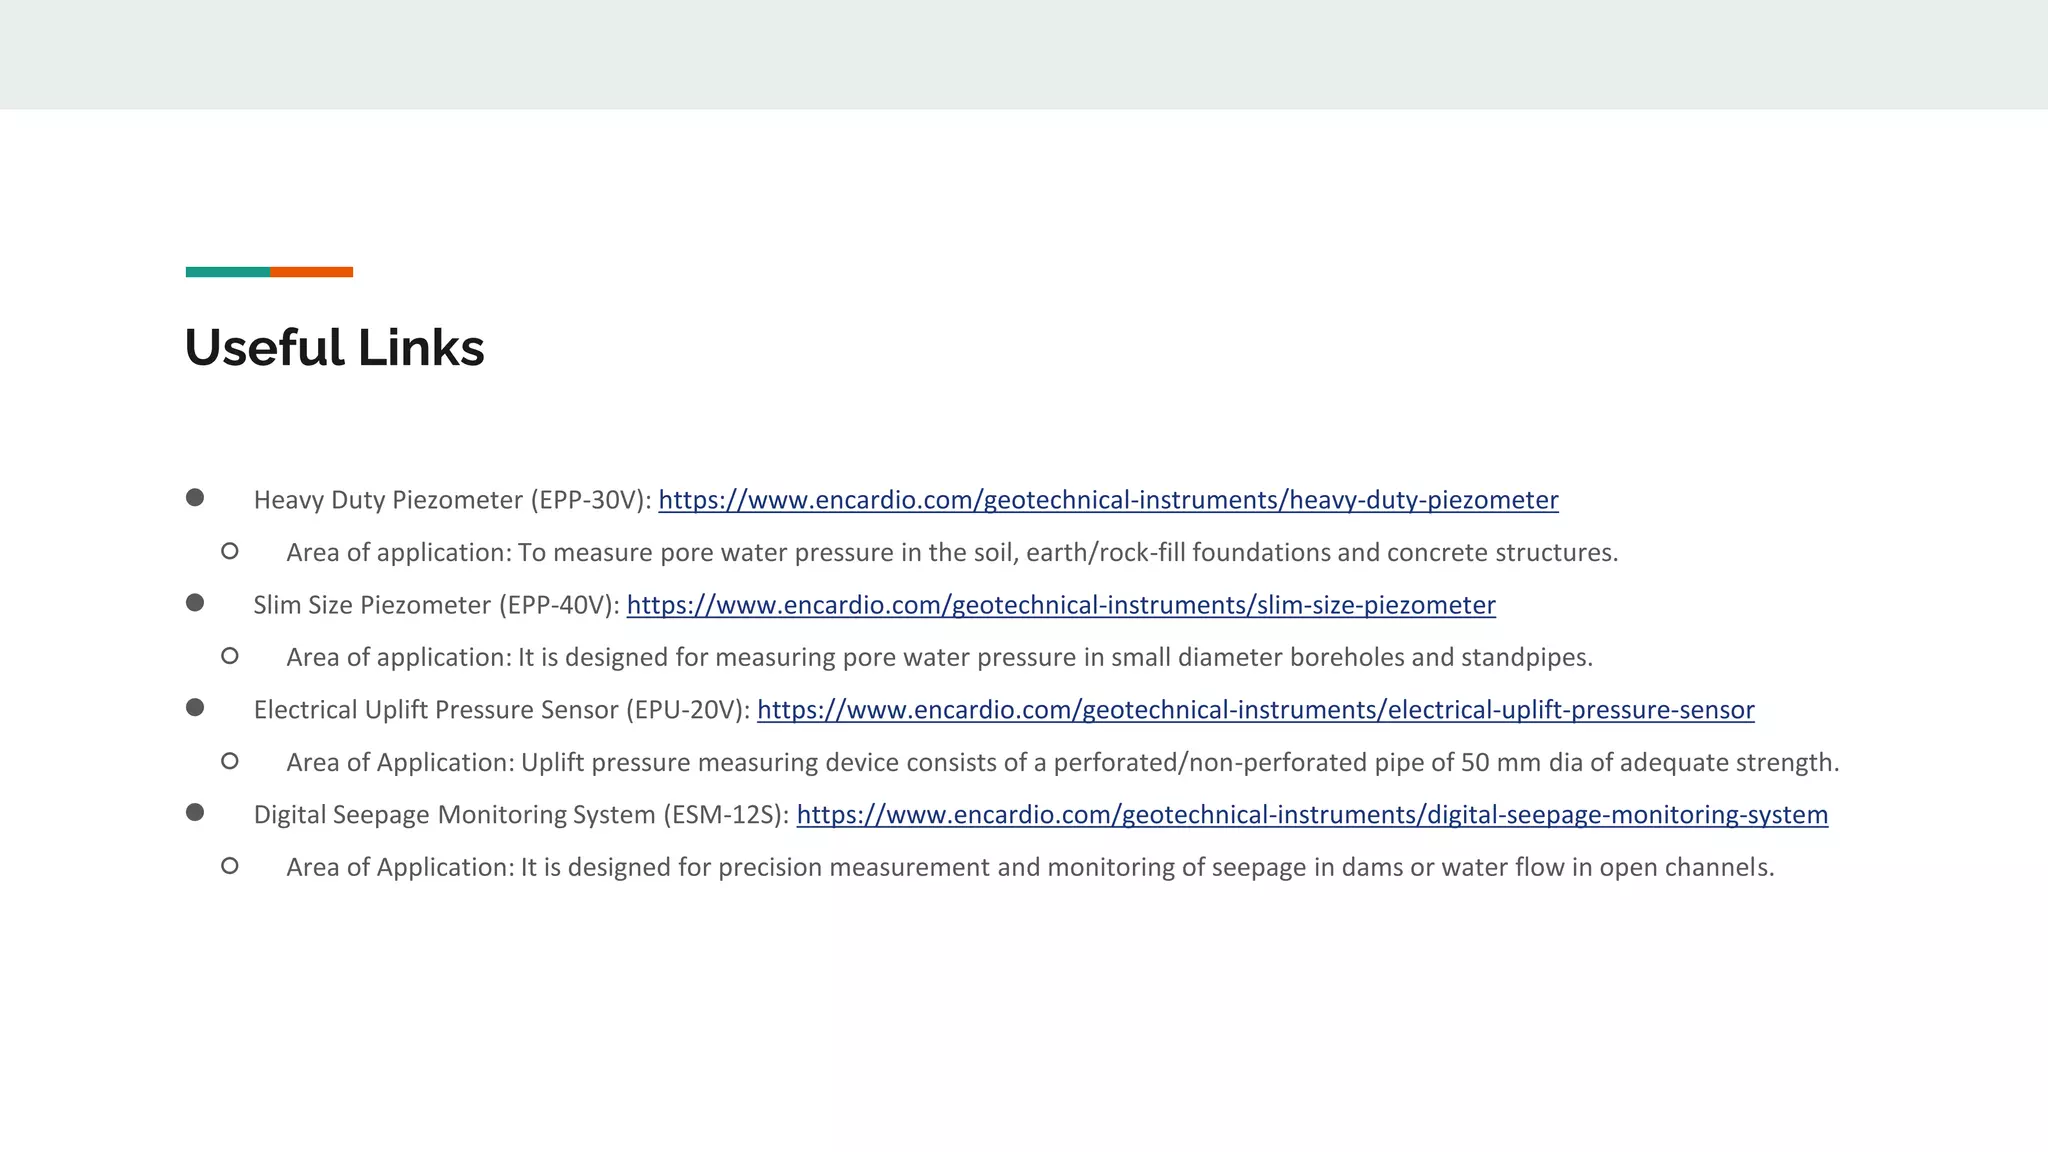Viewport: 2048px width, 1152px height.
Task: Click the bullet beside Electrical Uplift Pressure Sensor
Action: coord(195,707)
